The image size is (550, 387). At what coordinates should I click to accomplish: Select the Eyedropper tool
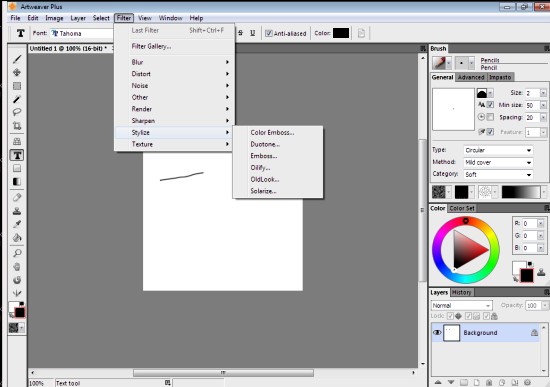pyautogui.click(x=17, y=224)
